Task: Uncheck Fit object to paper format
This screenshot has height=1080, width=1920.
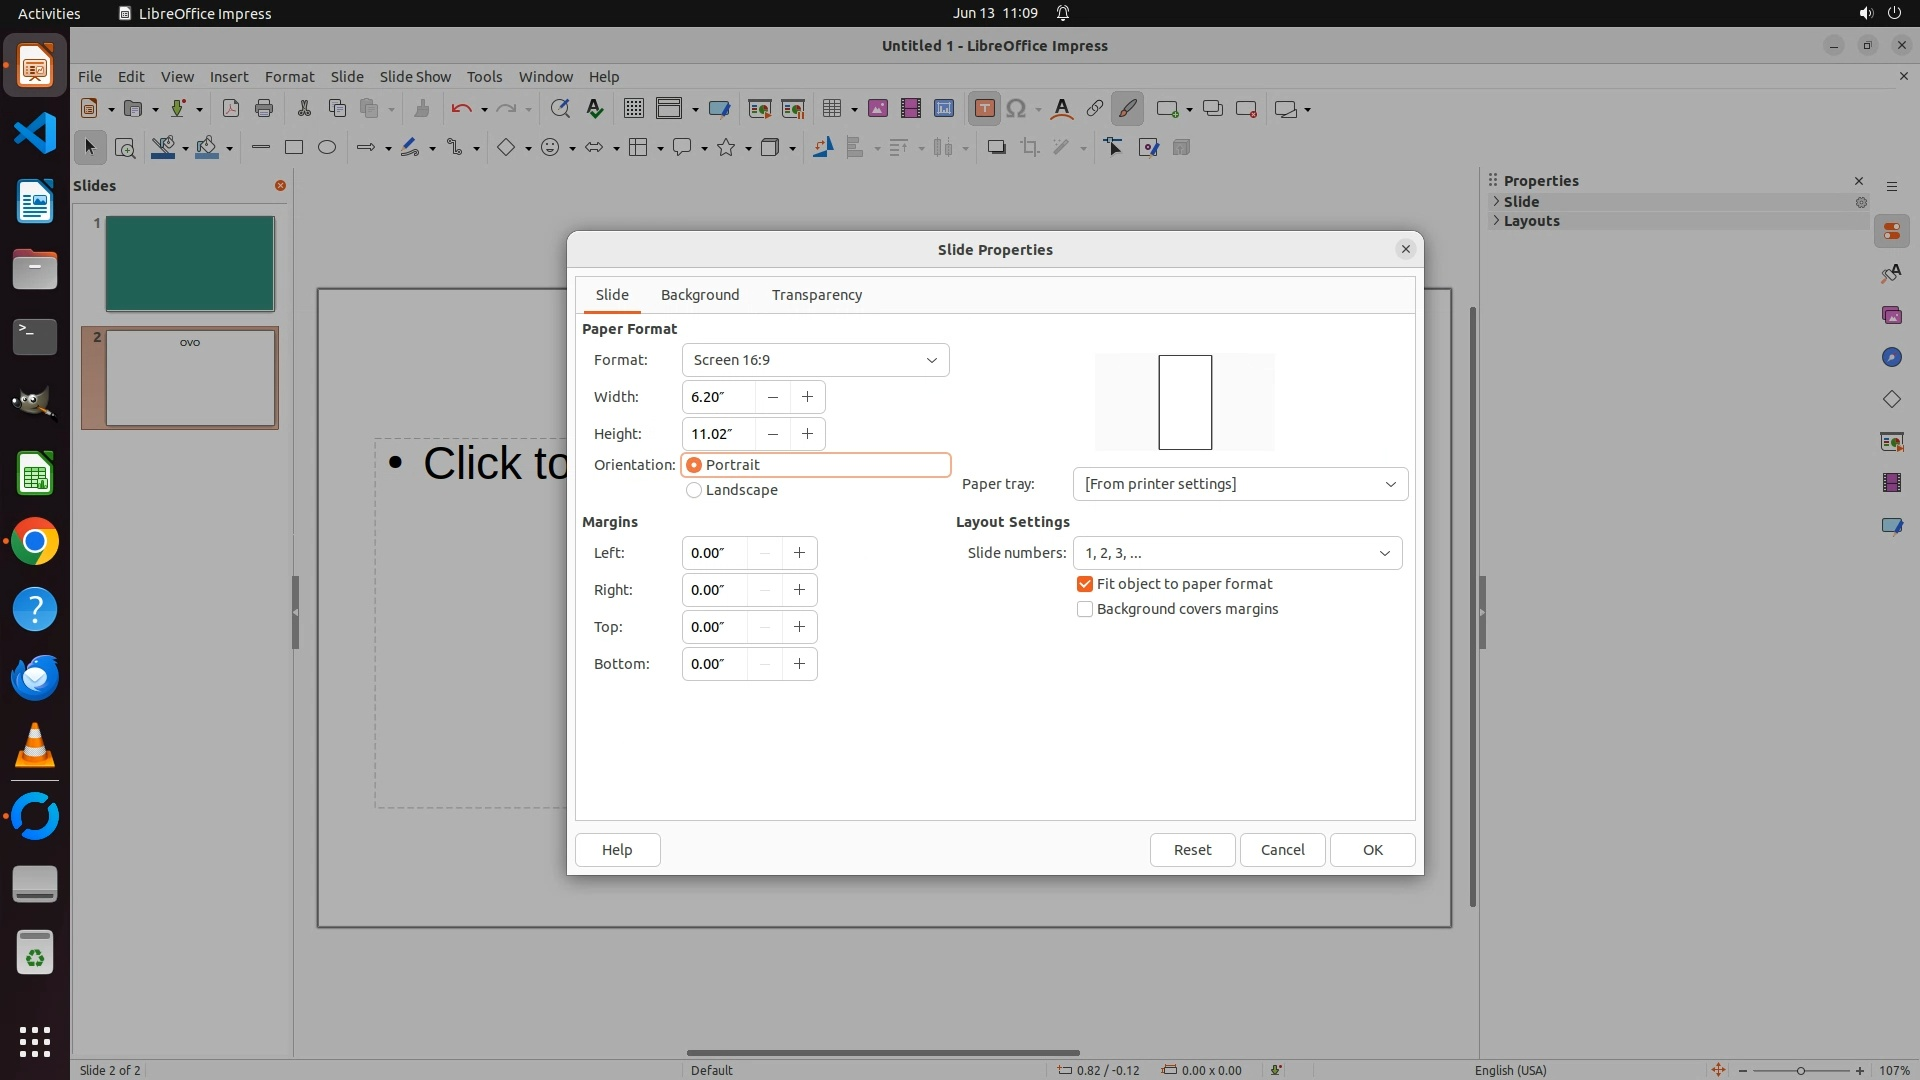Action: click(x=1085, y=584)
